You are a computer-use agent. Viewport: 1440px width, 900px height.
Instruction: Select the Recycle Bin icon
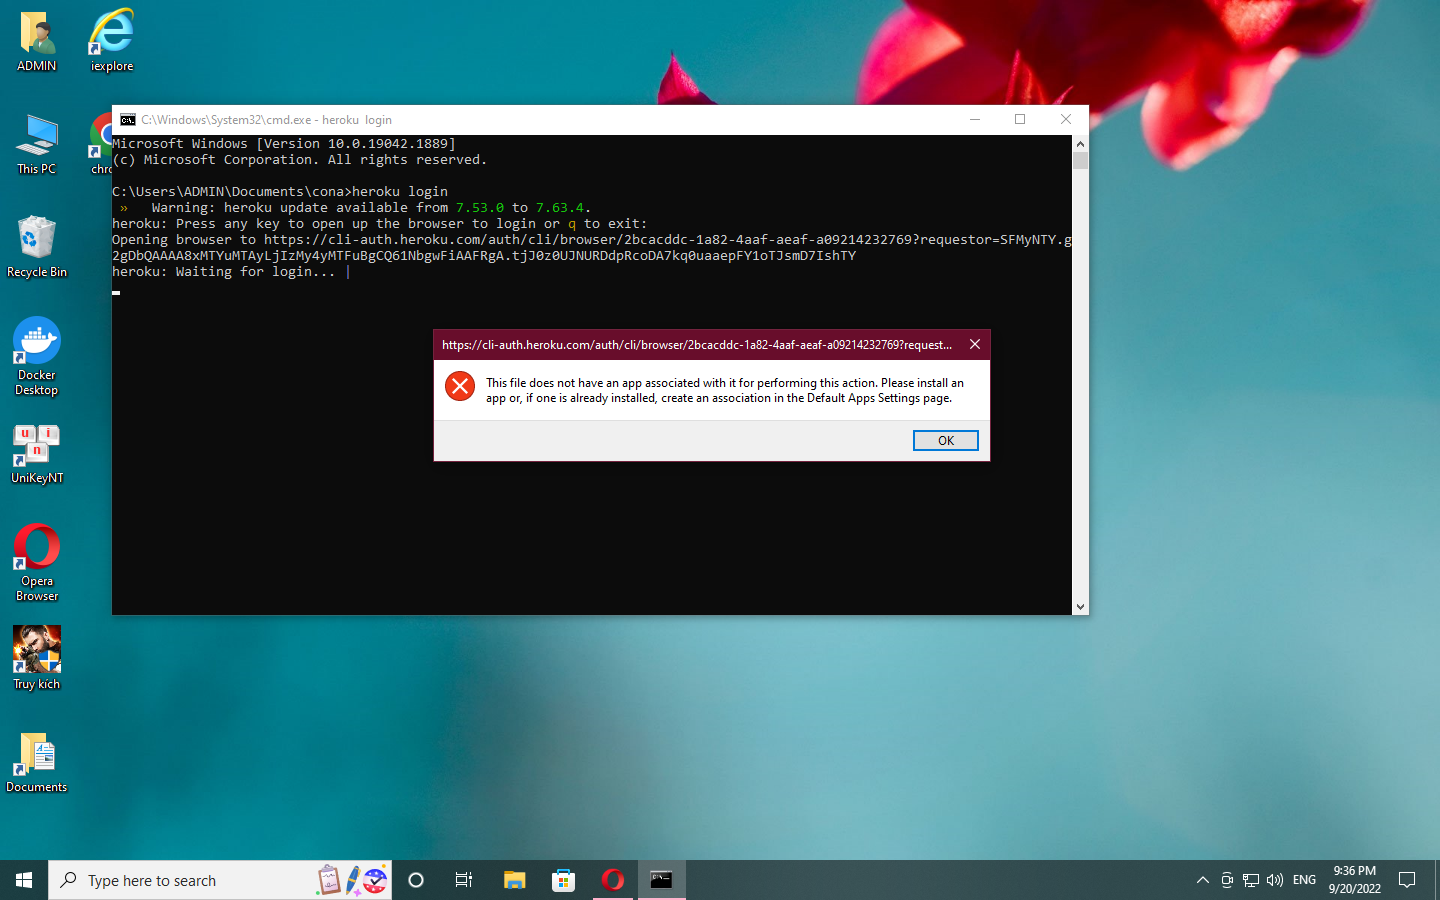coord(37,247)
